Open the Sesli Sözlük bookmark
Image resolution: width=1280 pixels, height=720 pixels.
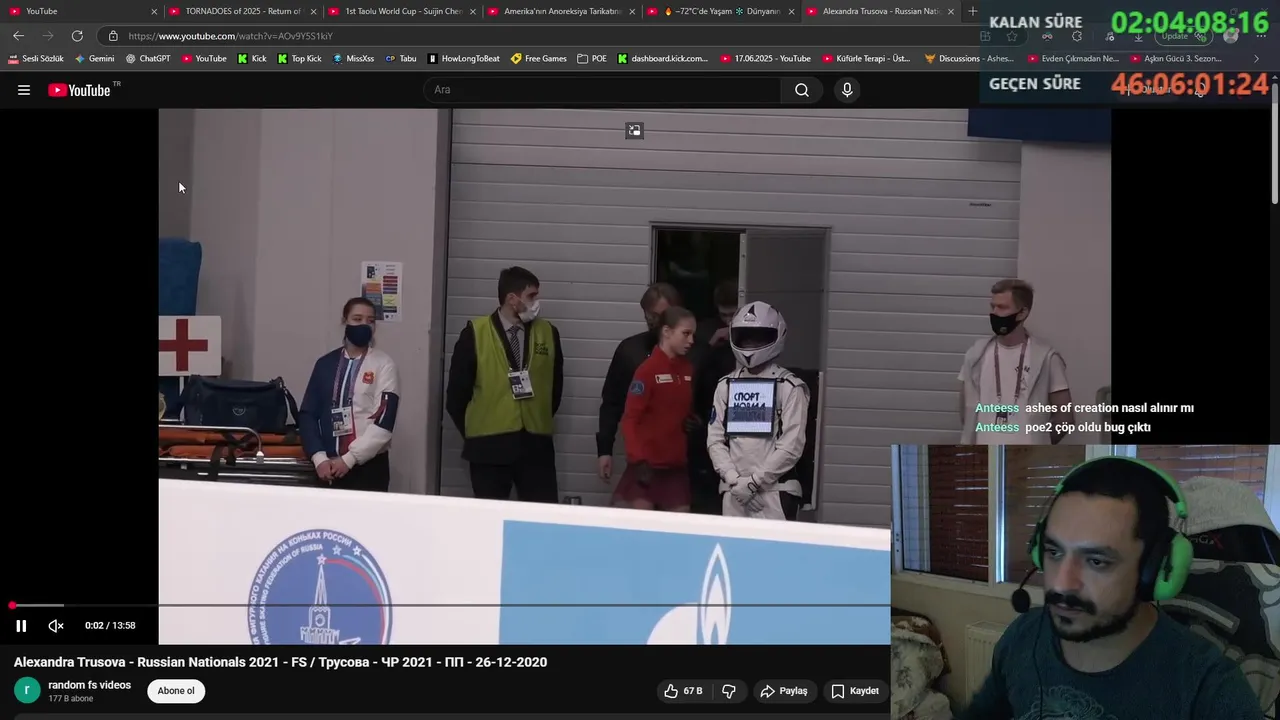click(36, 59)
